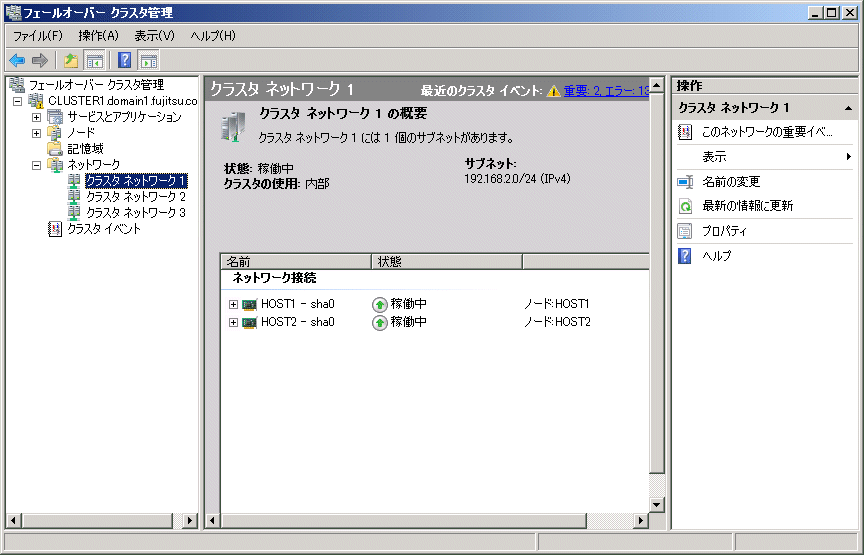Click the vertical scrollbar down arrow
The image size is (864, 555).
click(x=657, y=505)
